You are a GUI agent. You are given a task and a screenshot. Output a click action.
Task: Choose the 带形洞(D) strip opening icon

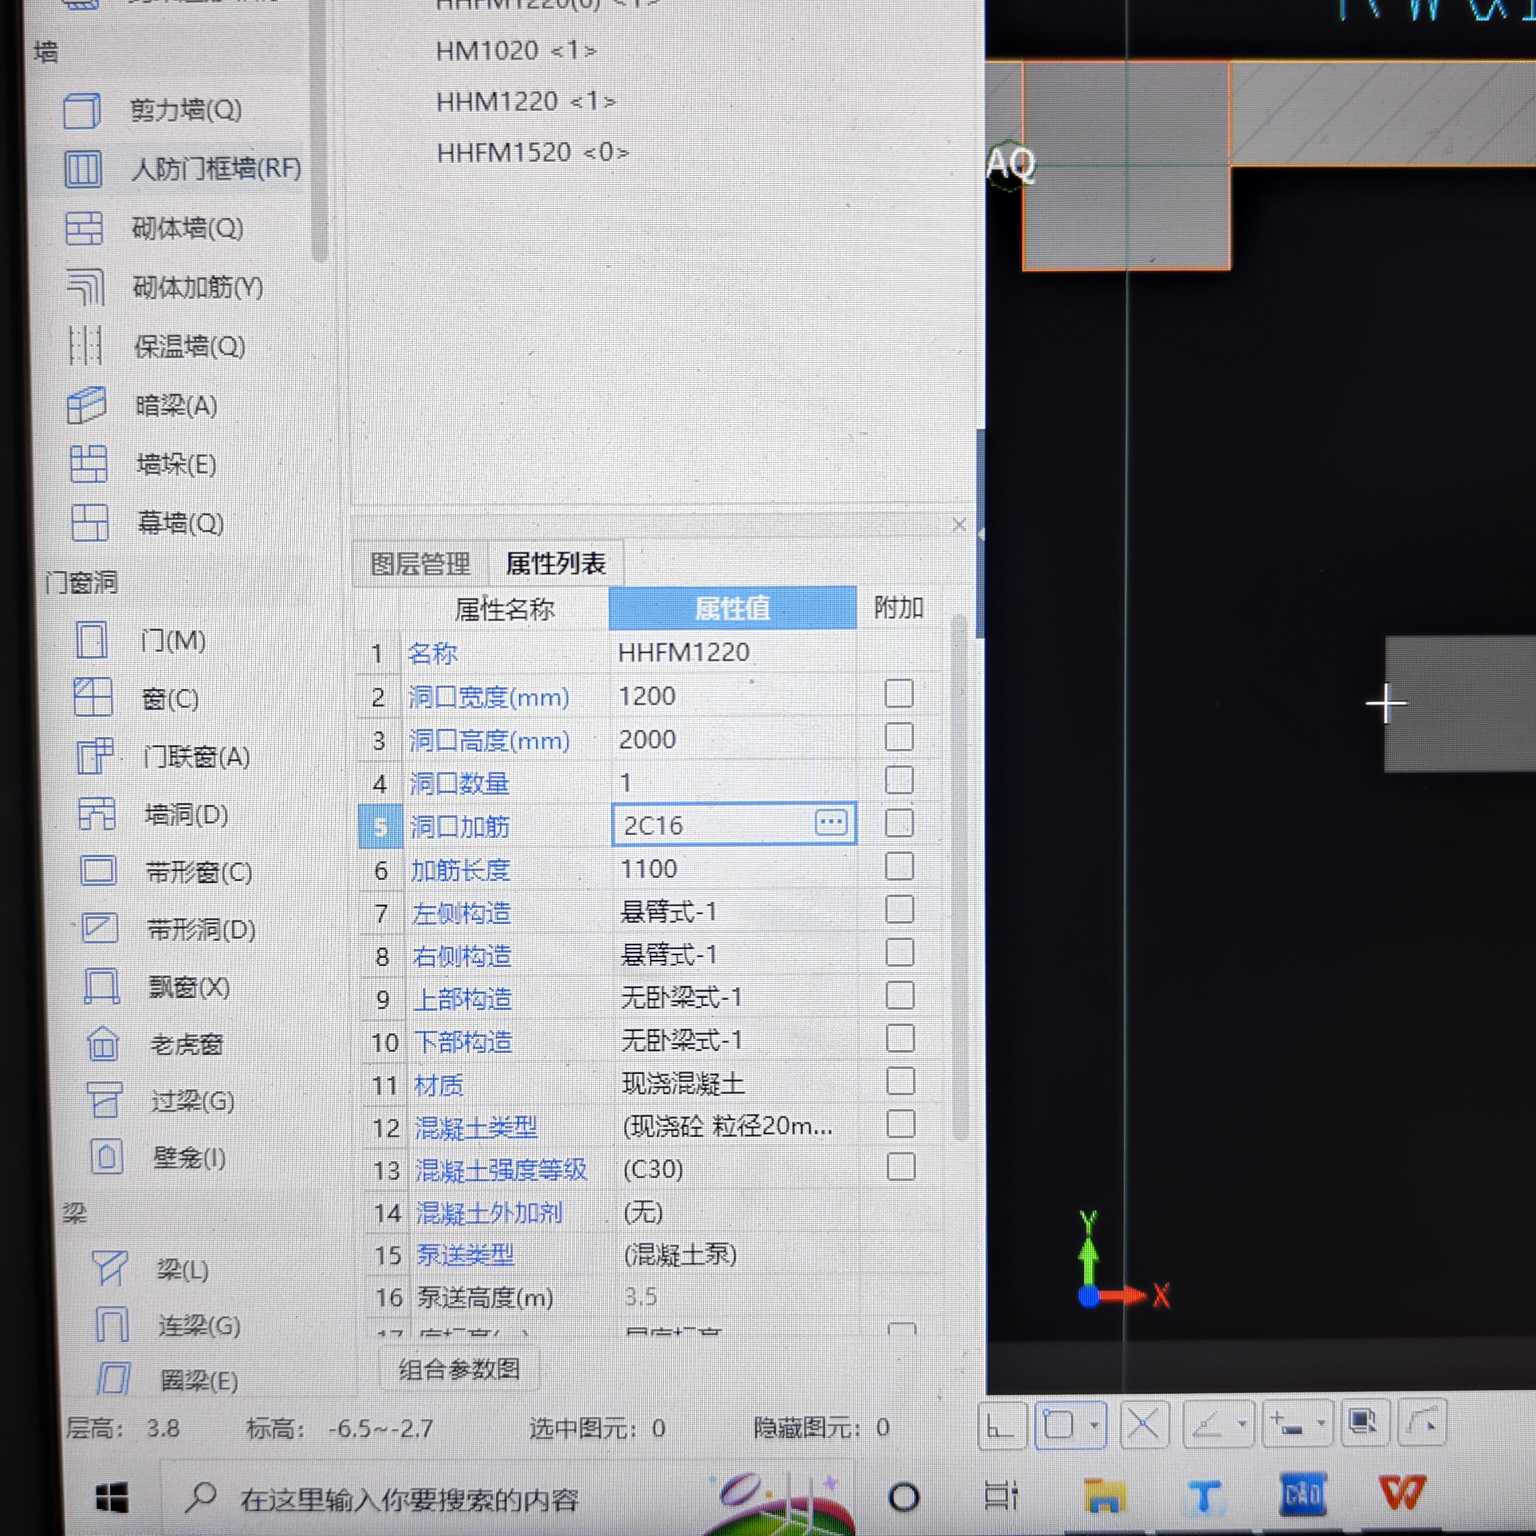click(99, 928)
